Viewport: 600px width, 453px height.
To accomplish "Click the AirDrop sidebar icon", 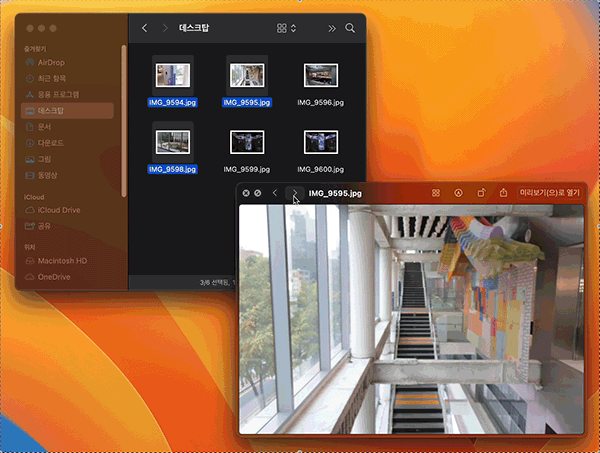I will tap(30, 62).
